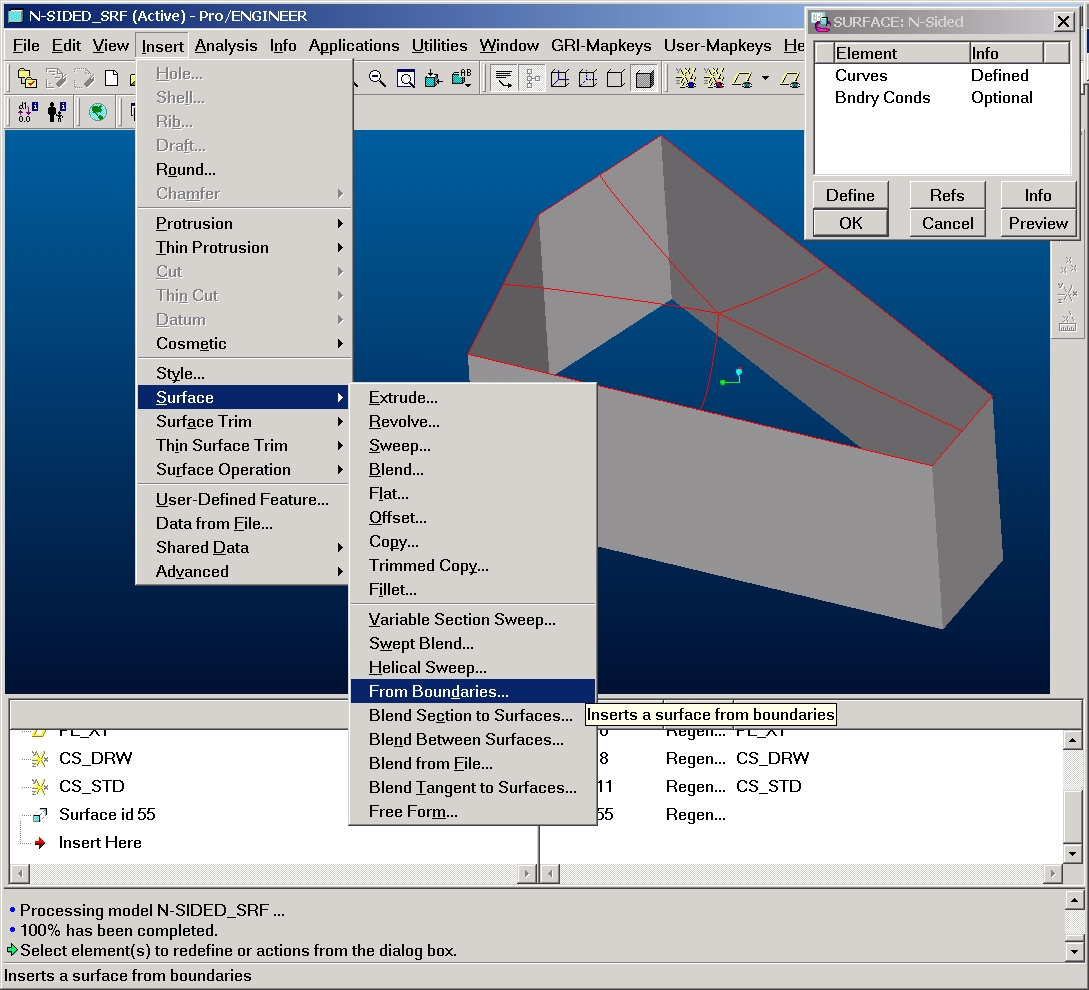Toggle second datum display icon with red mark

point(714,79)
